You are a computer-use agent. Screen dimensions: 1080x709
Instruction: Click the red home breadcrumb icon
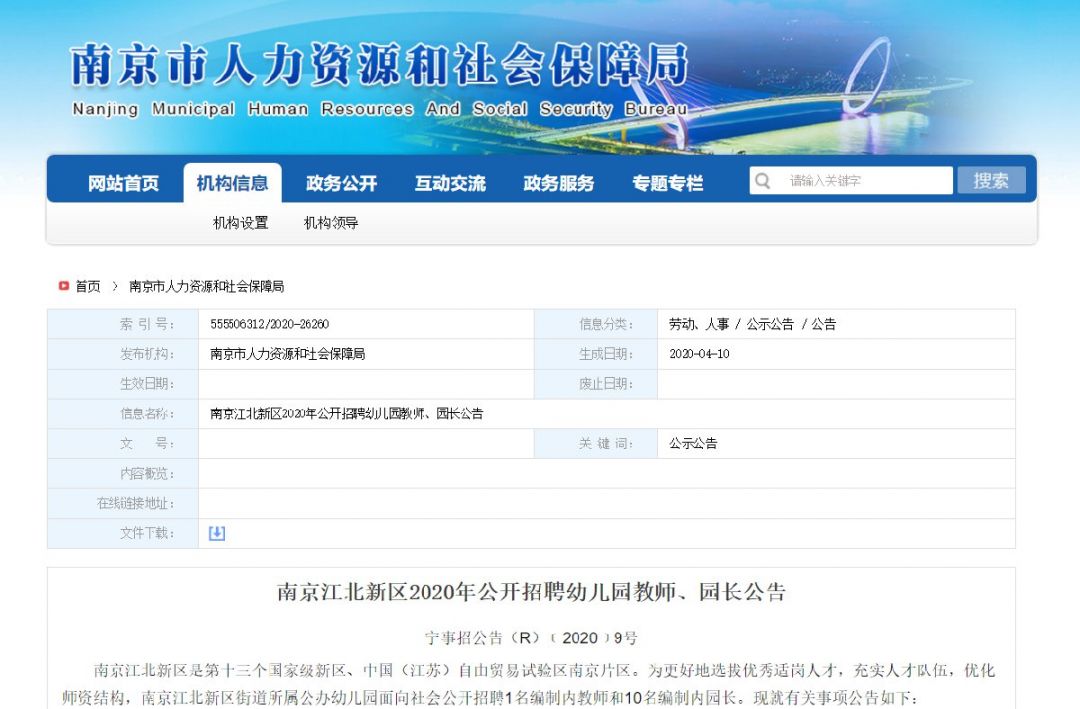coord(63,286)
